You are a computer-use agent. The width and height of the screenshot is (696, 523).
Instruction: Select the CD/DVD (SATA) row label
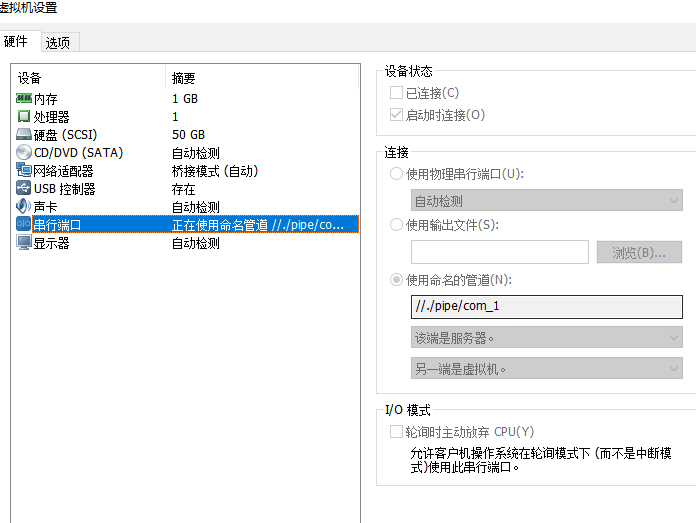79,153
